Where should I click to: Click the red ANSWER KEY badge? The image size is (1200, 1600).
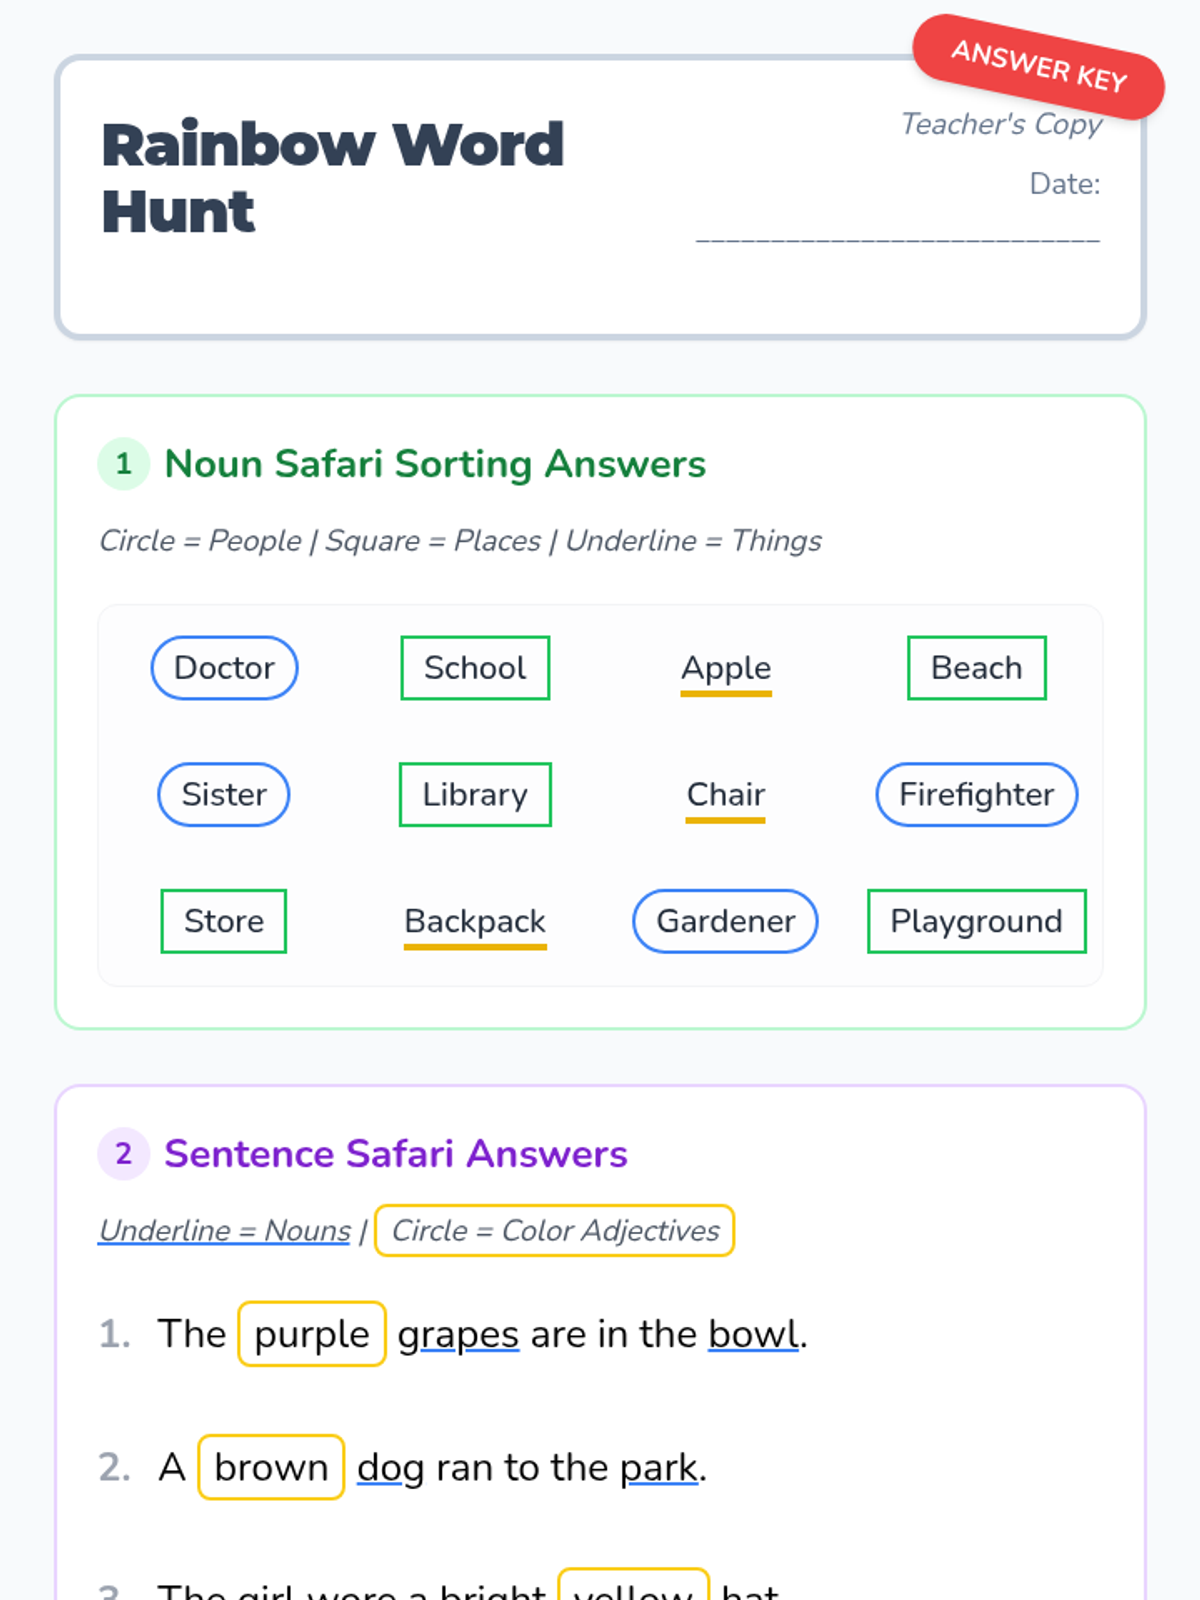click(1038, 67)
